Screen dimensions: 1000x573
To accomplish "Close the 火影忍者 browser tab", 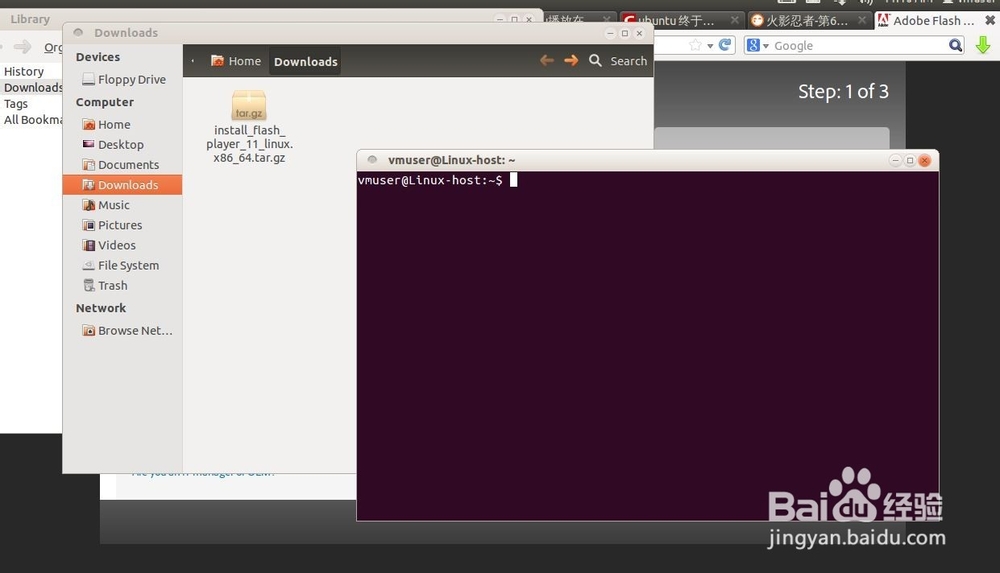I will pos(862,20).
